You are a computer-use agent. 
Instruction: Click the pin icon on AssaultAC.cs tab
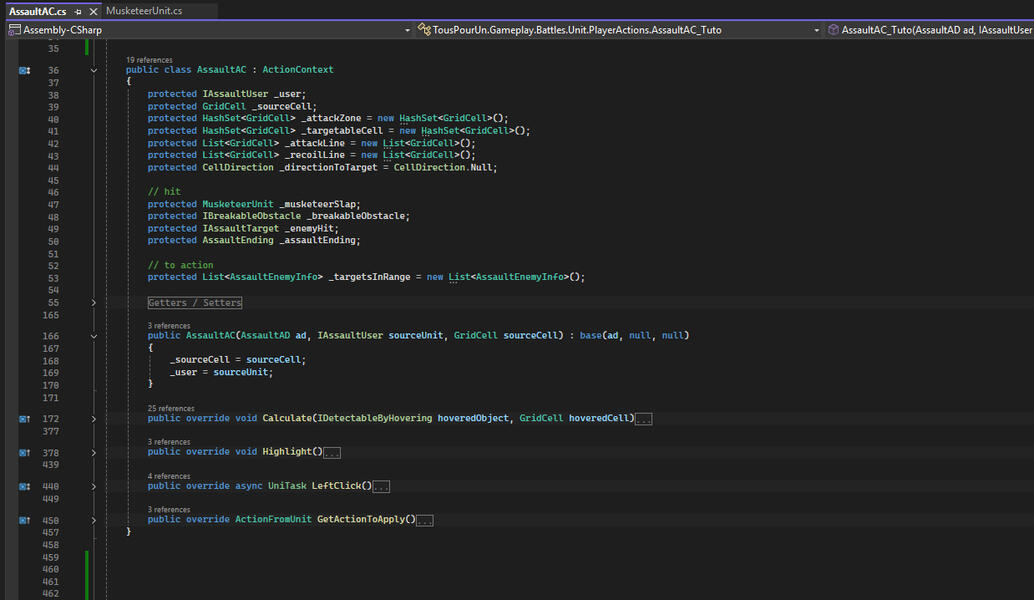[x=78, y=11]
